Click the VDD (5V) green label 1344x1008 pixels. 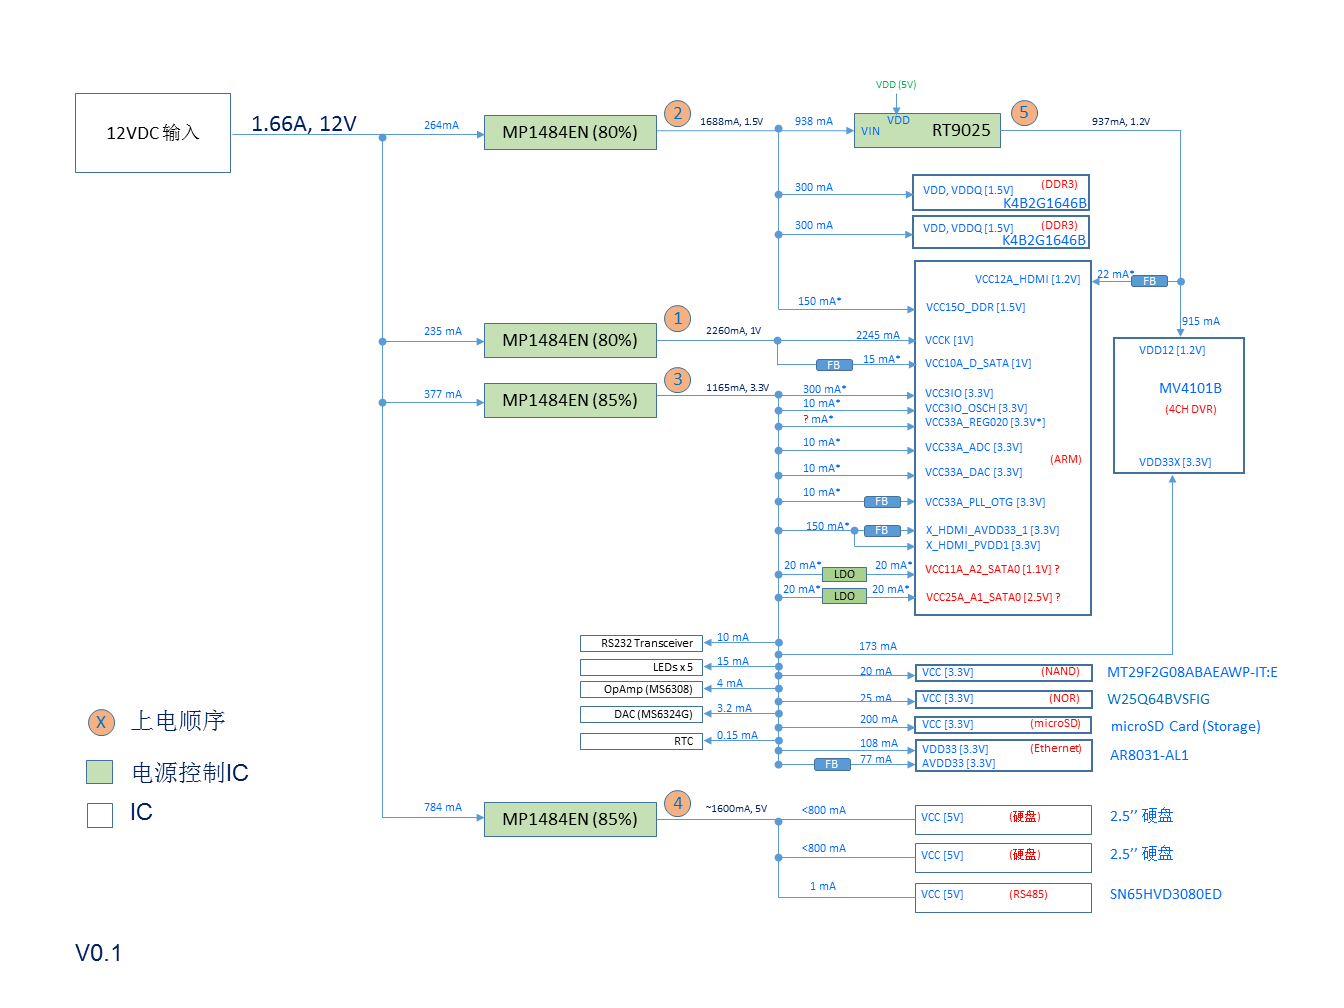click(896, 85)
